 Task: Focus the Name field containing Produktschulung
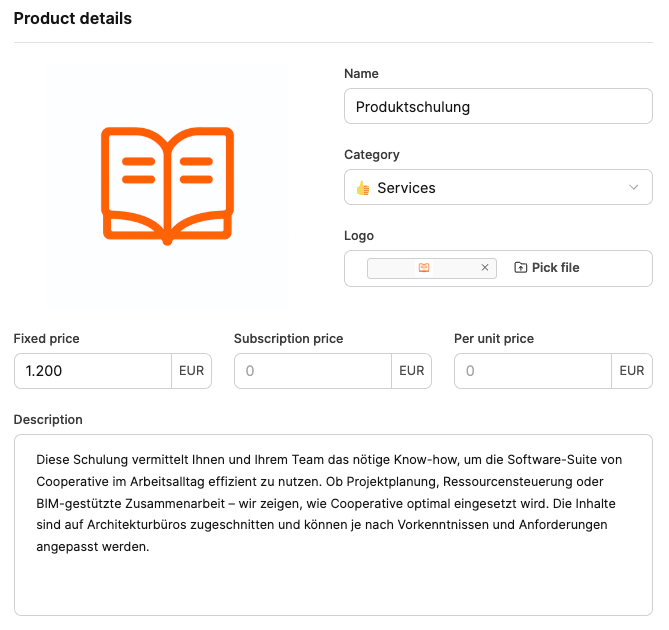pos(498,107)
